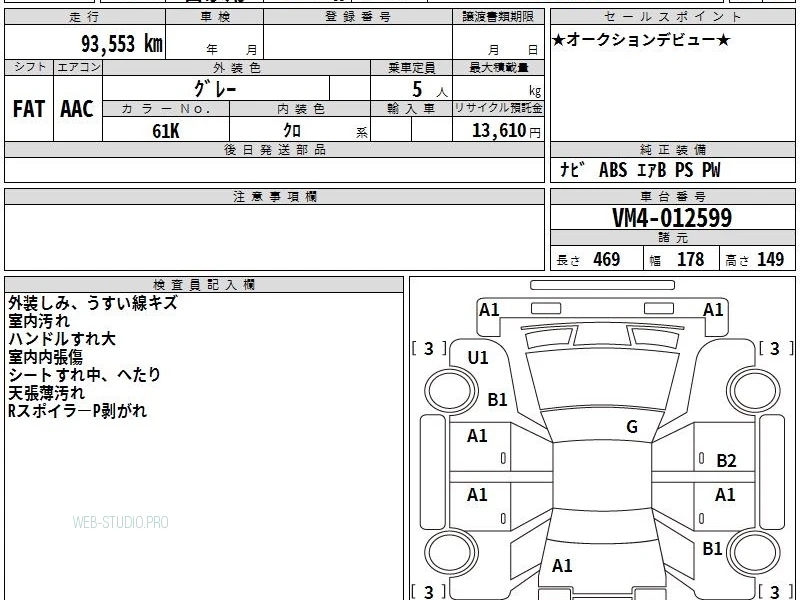Select the height value 高さ 149
This screenshot has width=800, height=600.
[x=754, y=259]
